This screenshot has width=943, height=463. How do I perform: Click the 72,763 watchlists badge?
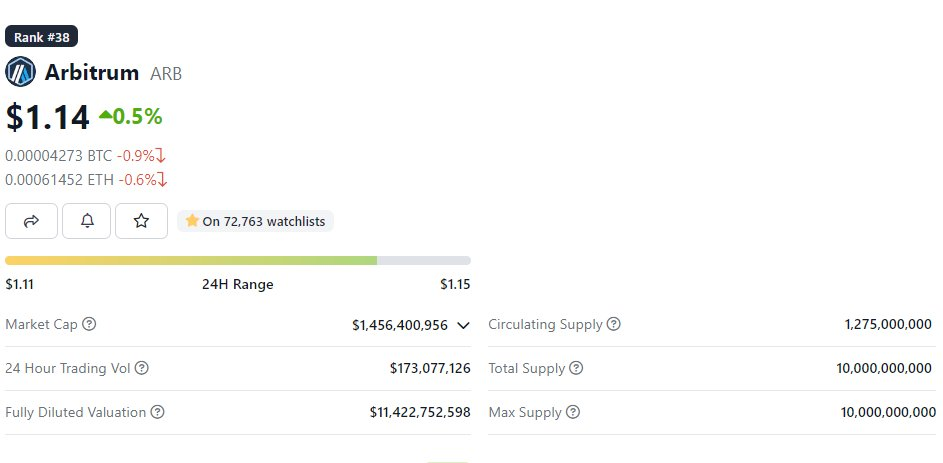click(x=256, y=221)
